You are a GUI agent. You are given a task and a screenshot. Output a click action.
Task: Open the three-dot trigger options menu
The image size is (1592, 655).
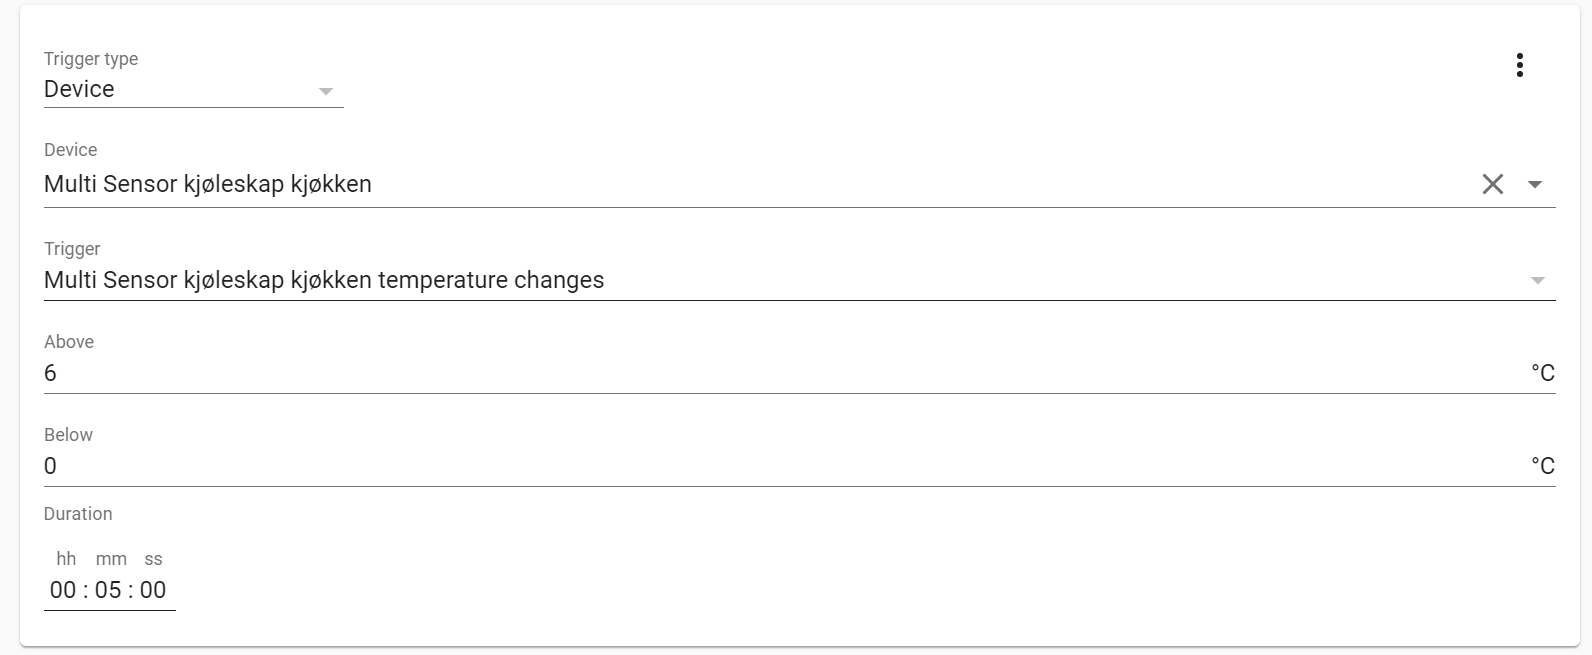point(1519,66)
